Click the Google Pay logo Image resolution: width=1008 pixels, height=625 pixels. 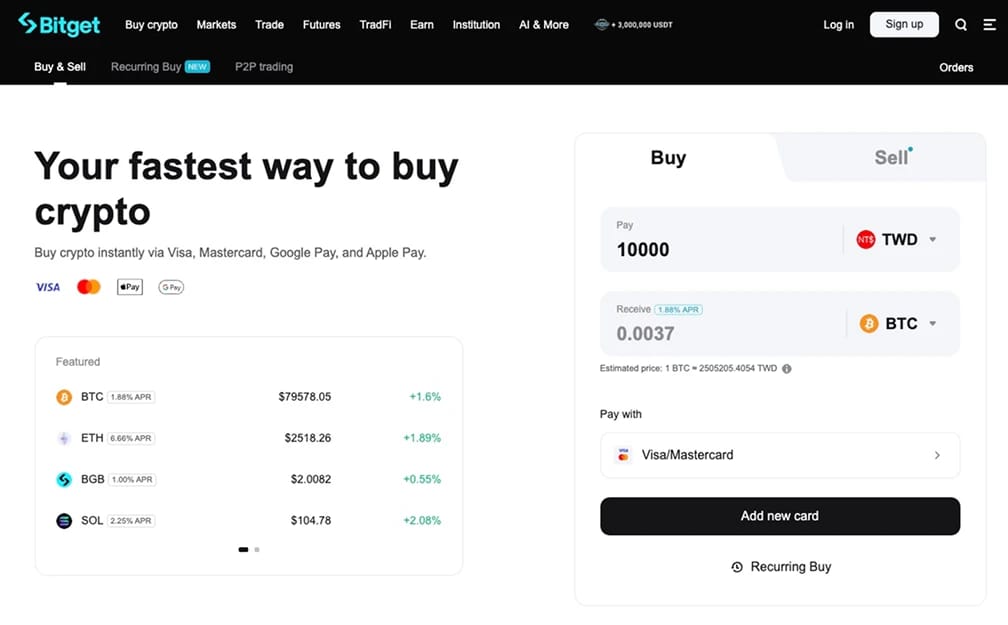pyautogui.click(x=171, y=287)
